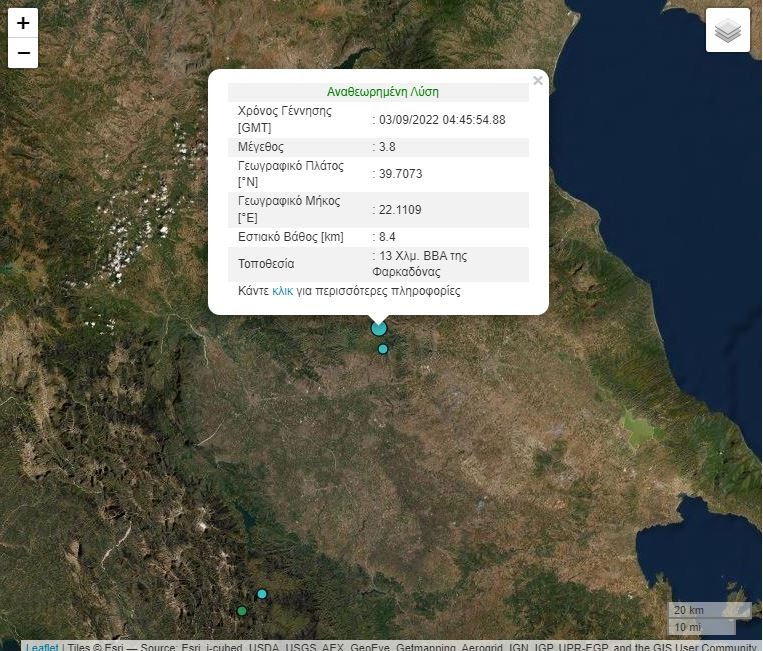763x651 pixels.
Task: Click the cyan marker beside the green one
Action: tap(262, 594)
